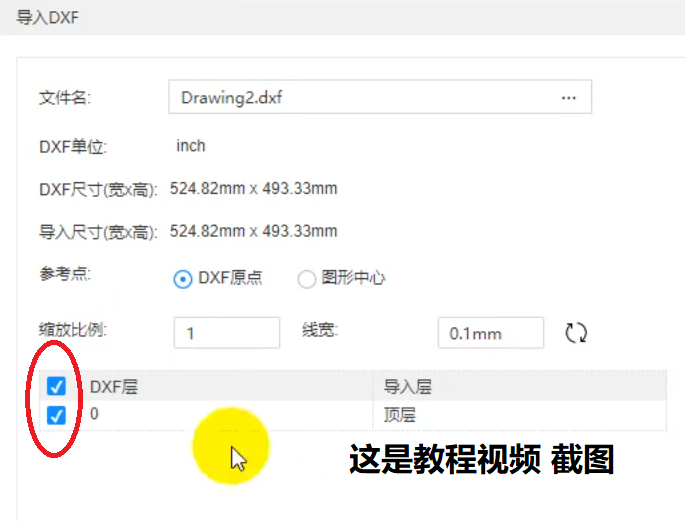Click the DXF尺寸 dimensions value text

(x=253, y=188)
